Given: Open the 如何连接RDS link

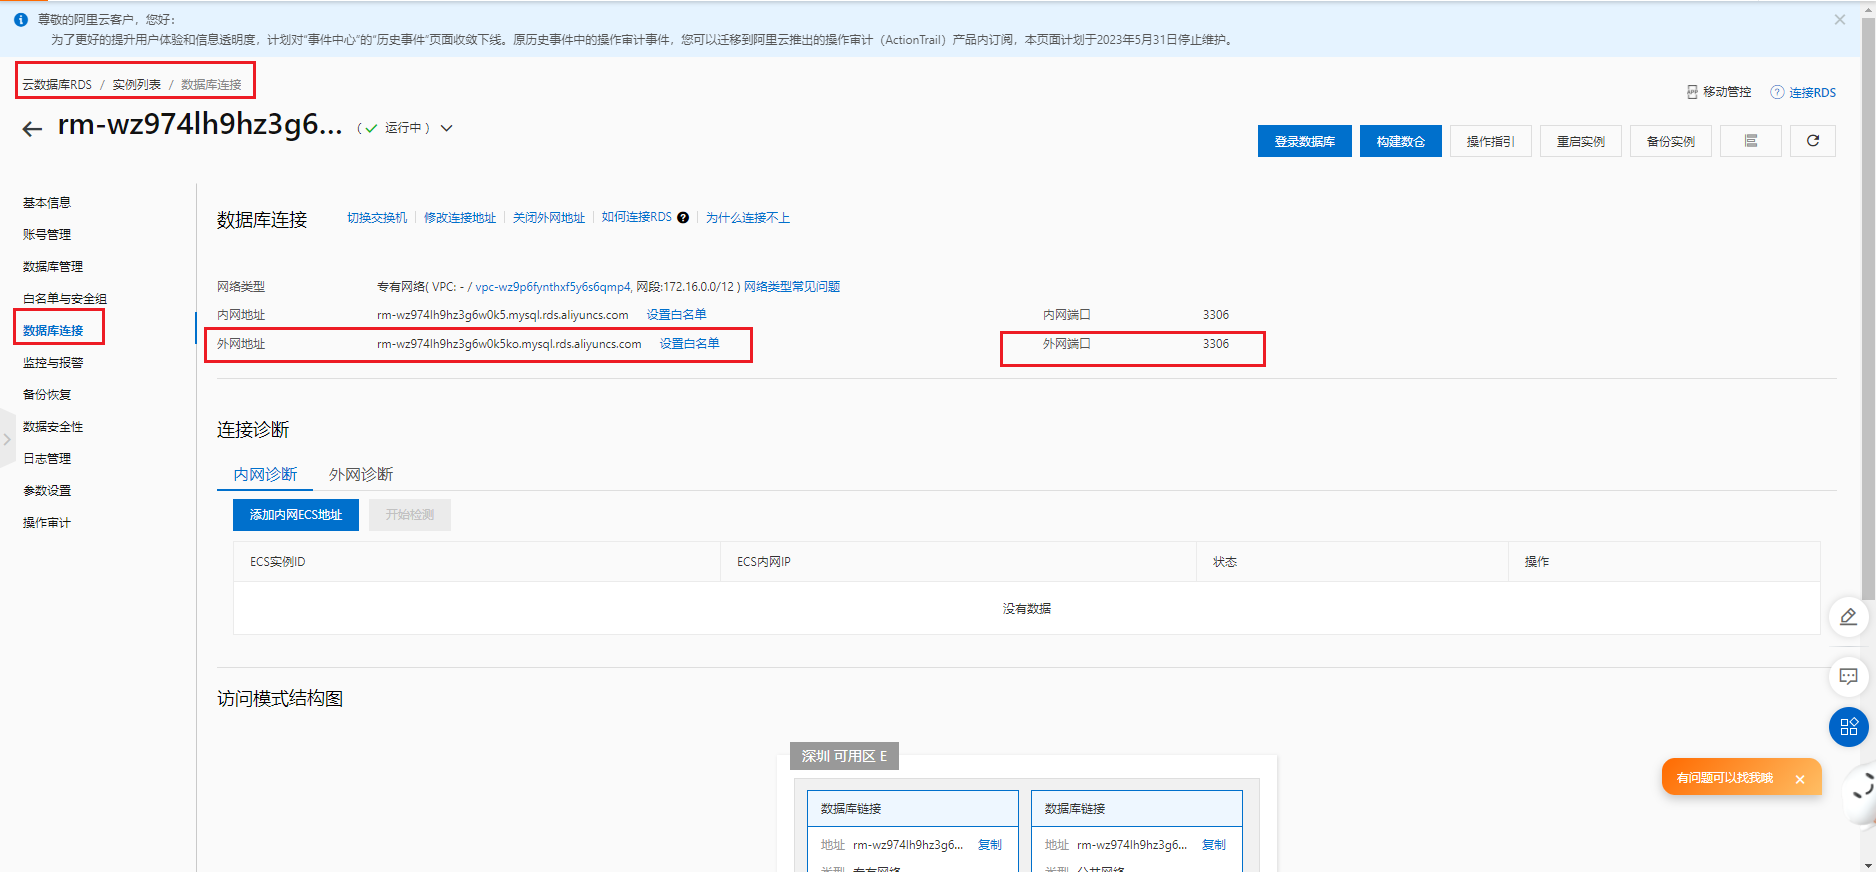Looking at the screenshot, I should 636,217.
